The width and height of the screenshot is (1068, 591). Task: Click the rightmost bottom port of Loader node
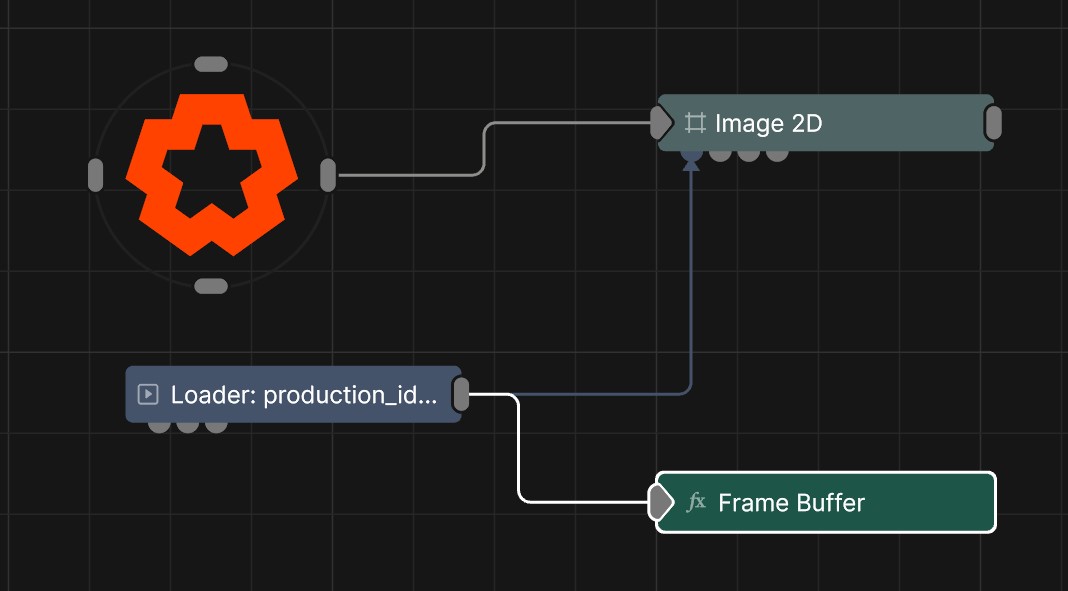tap(216, 426)
